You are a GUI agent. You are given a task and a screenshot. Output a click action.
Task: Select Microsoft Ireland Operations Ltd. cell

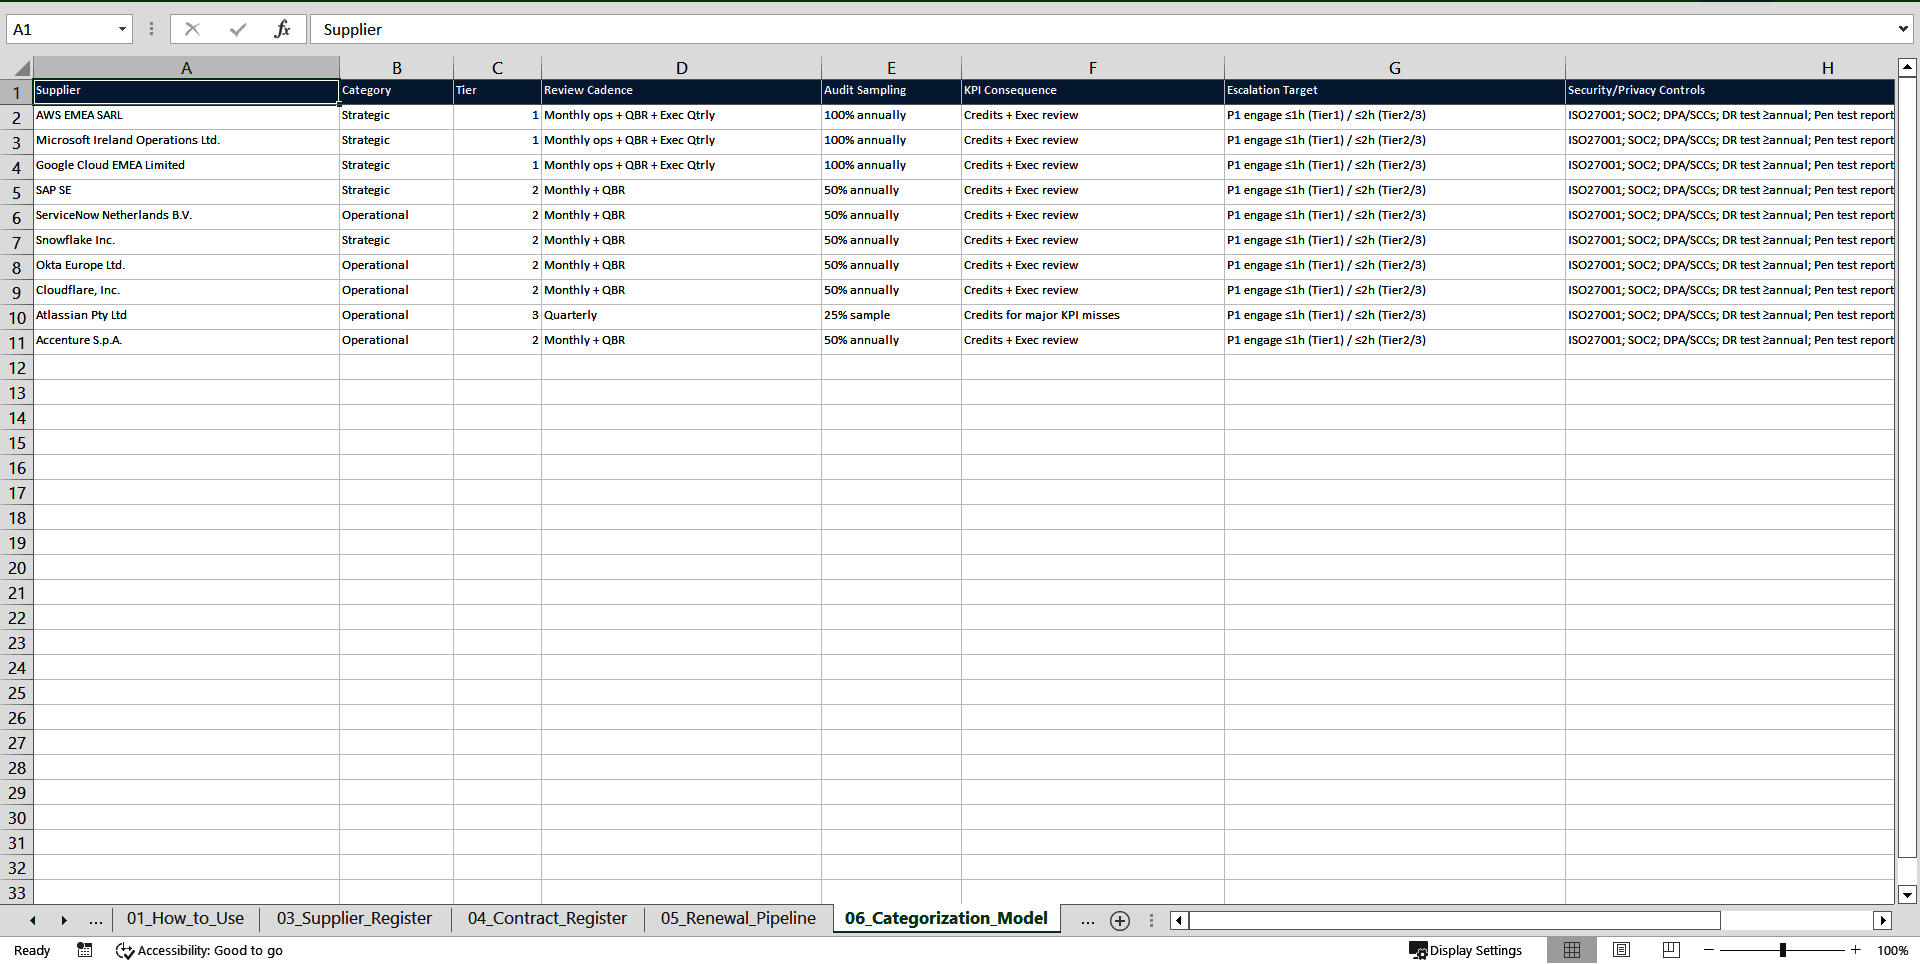[186, 141]
